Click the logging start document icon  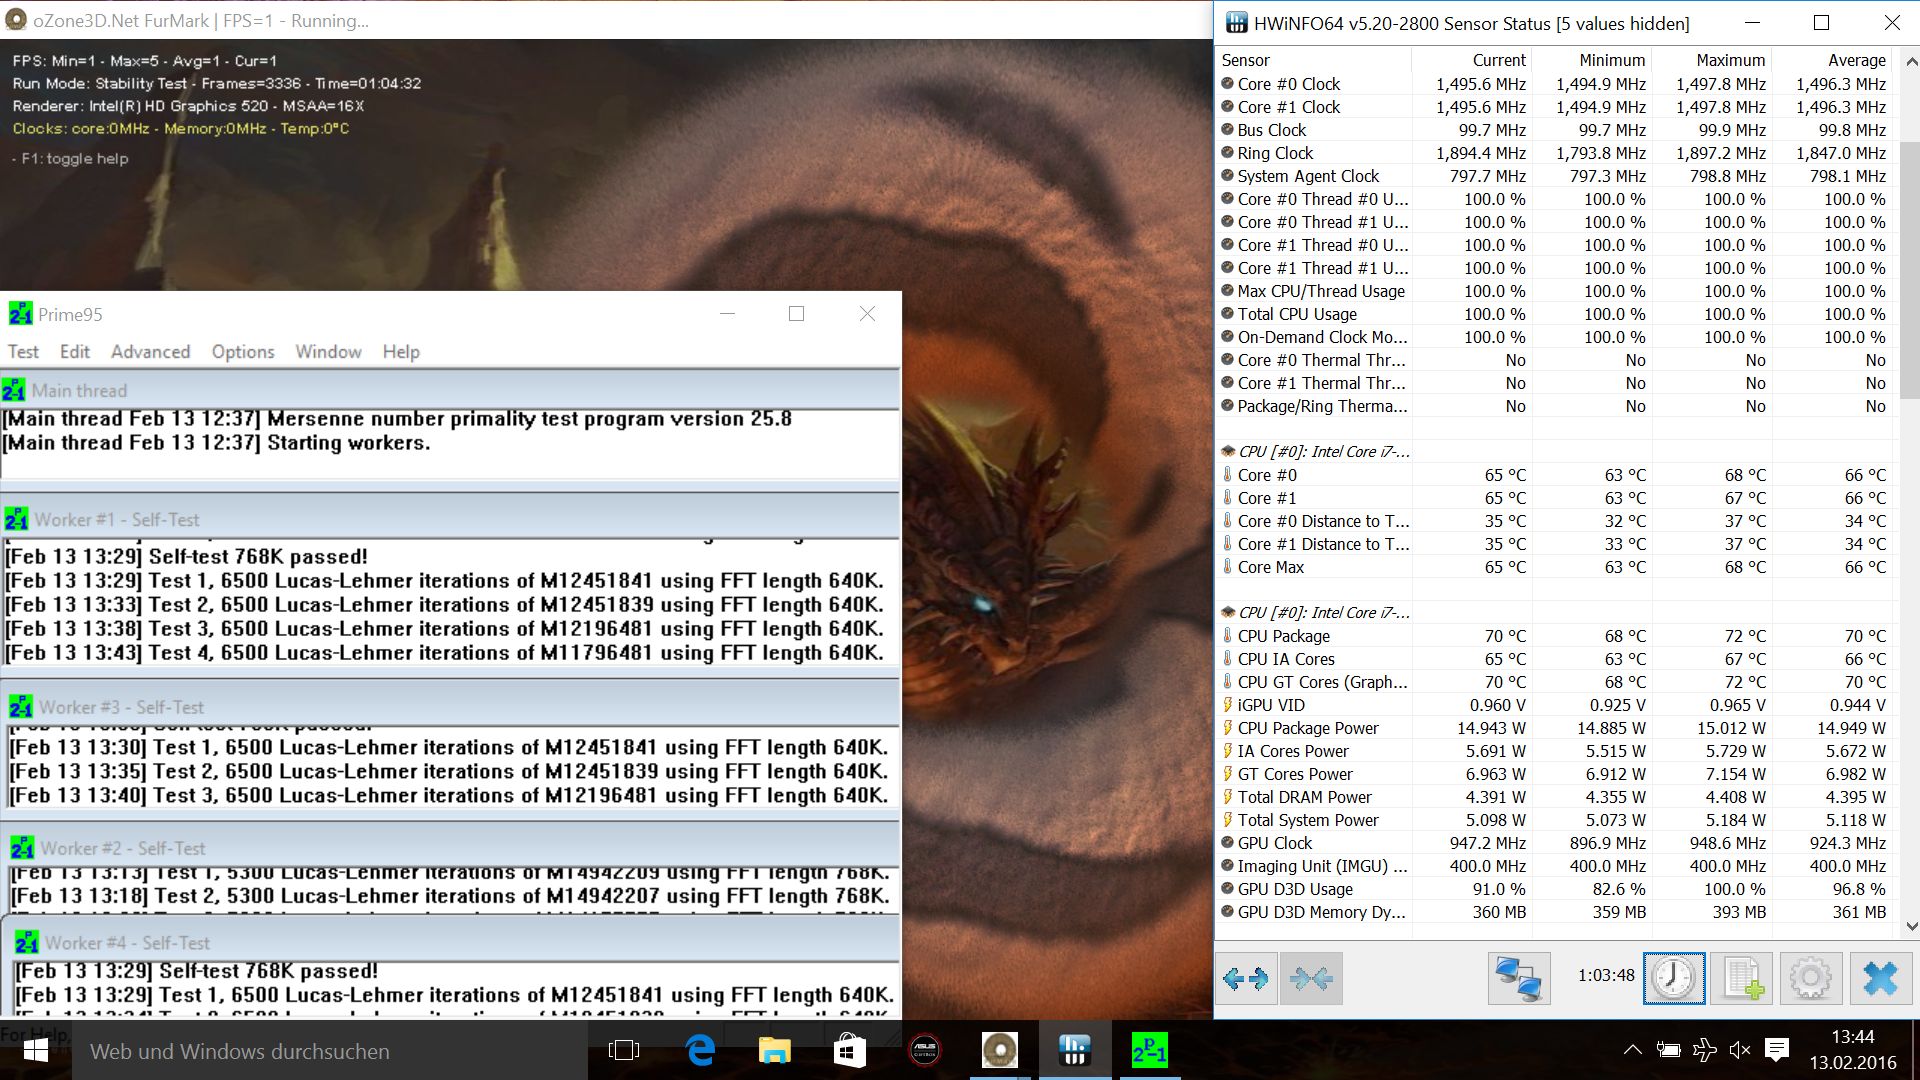(1742, 977)
